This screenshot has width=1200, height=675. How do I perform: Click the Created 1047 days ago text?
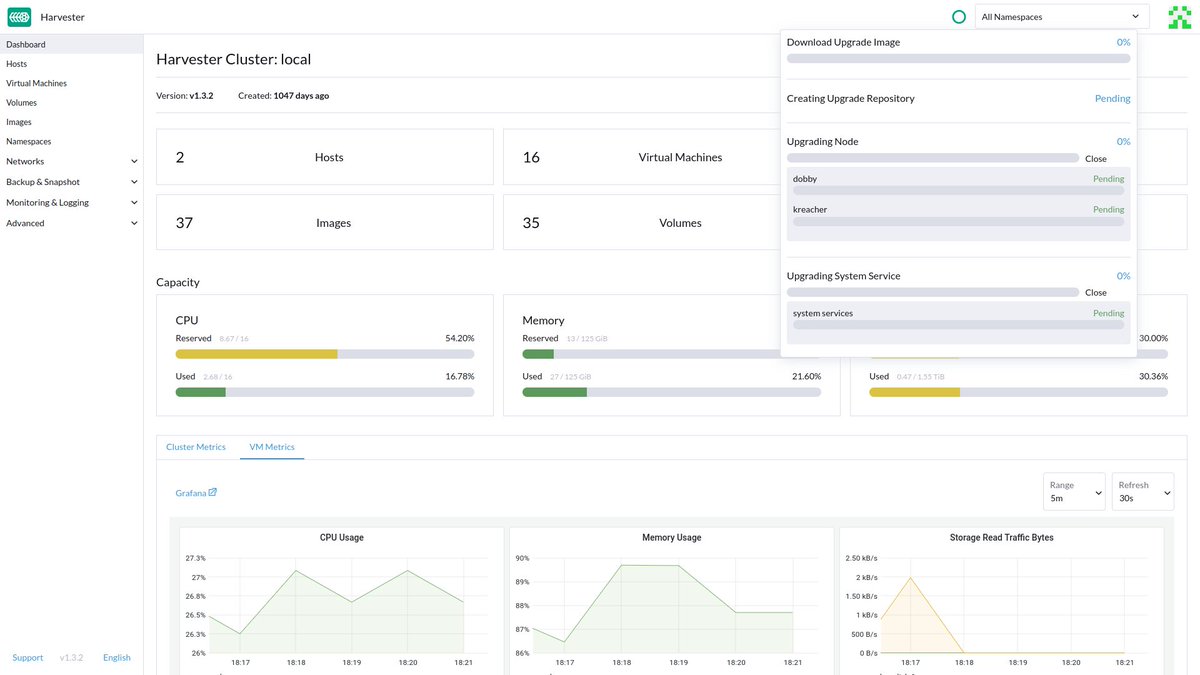pyautogui.click(x=283, y=96)
